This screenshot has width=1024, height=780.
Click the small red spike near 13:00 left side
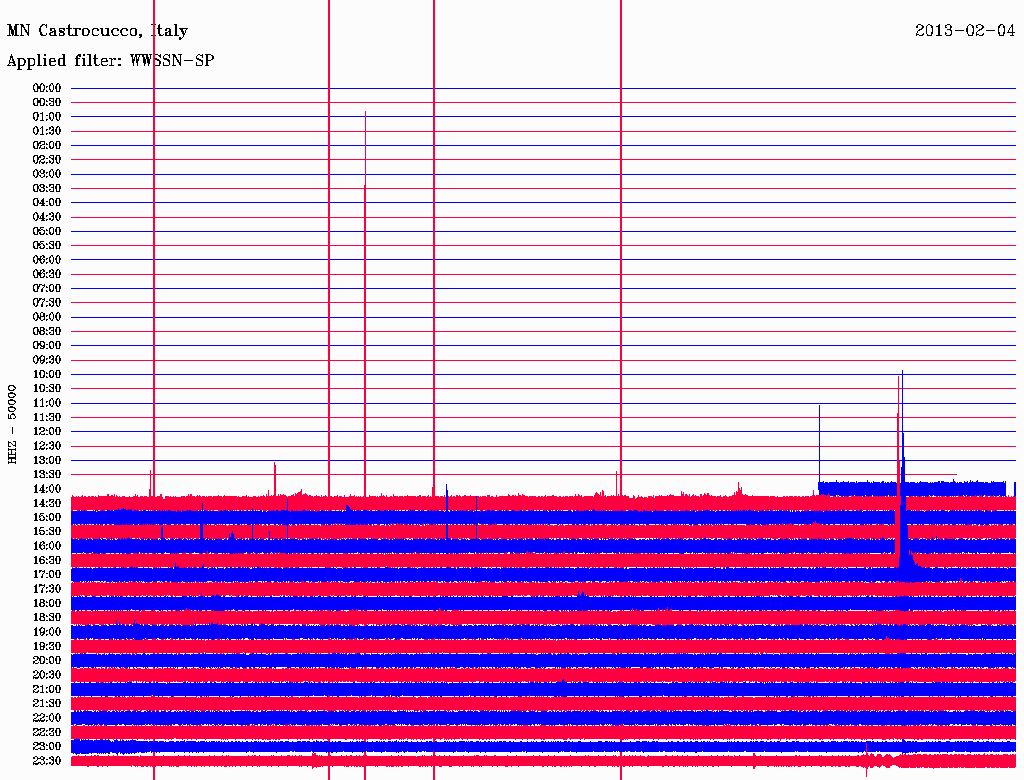275,478
